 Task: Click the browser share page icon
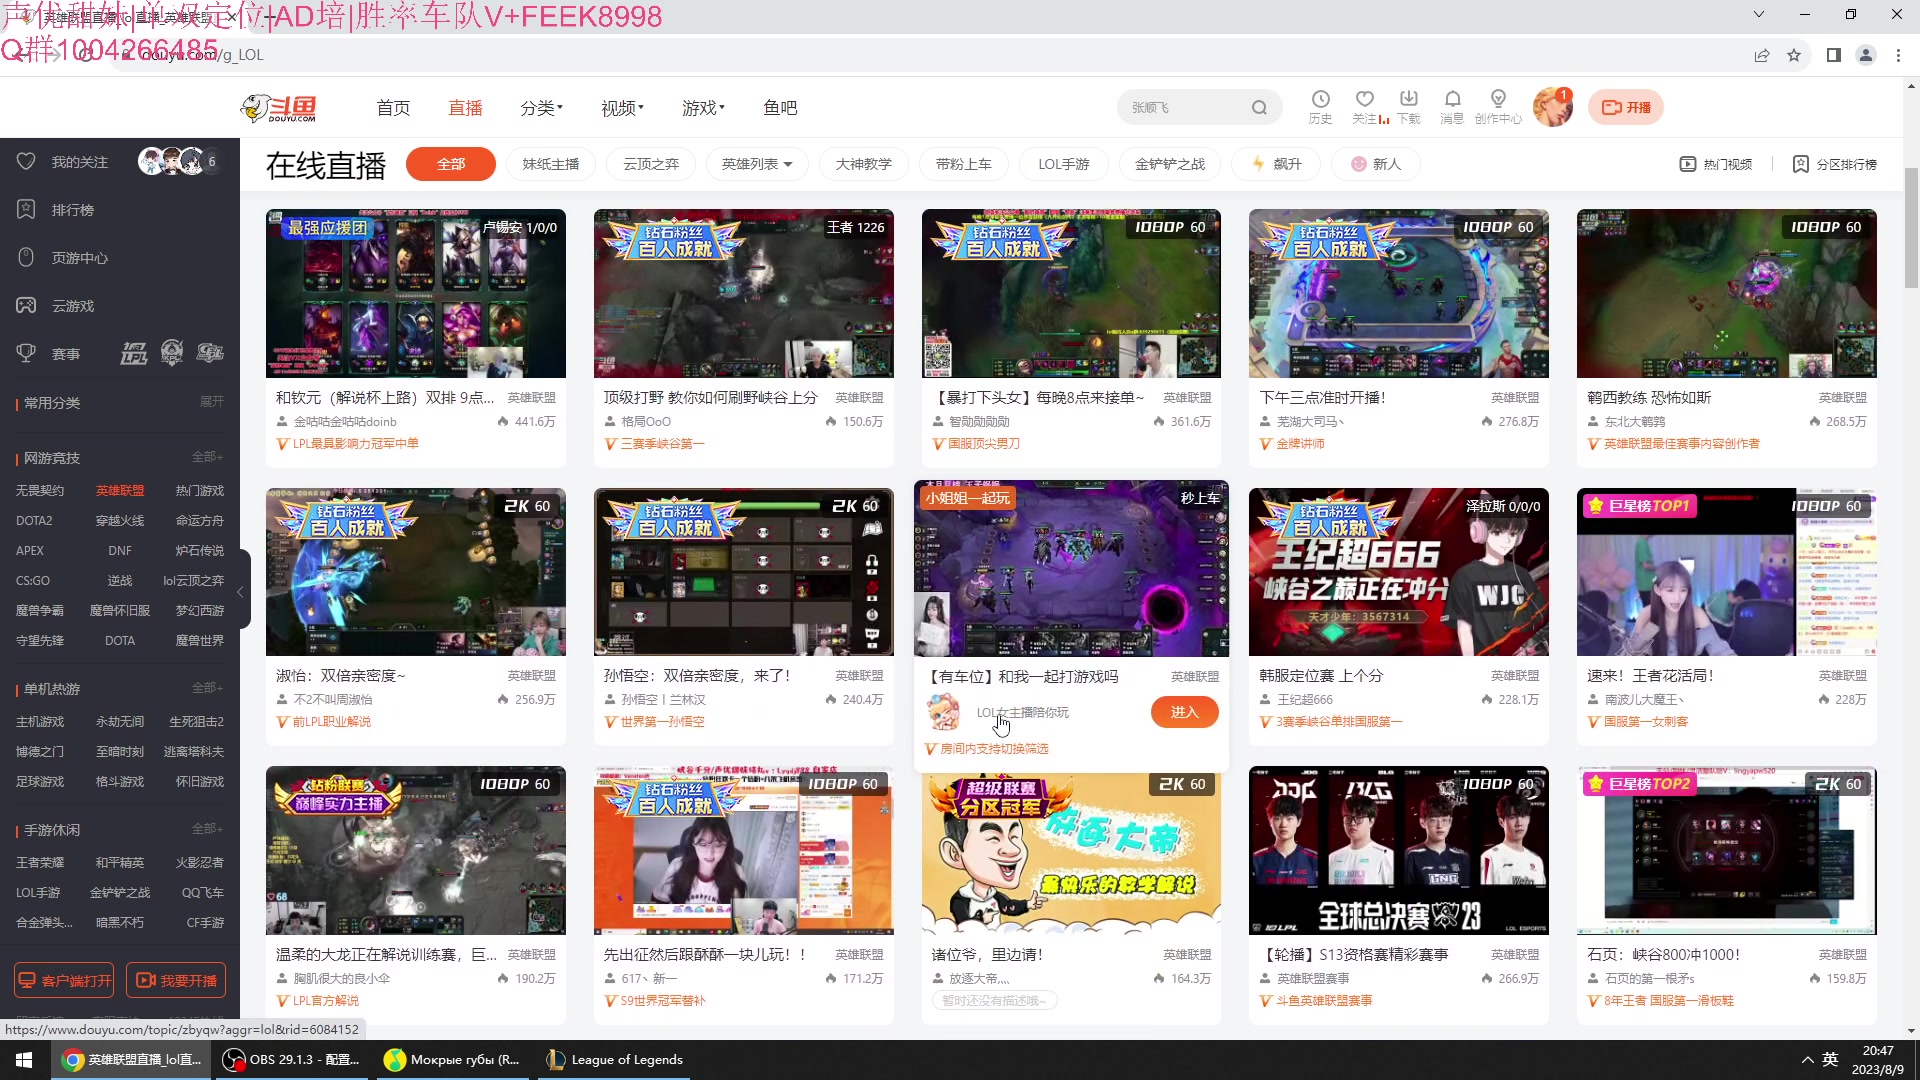click(1761, 55)
